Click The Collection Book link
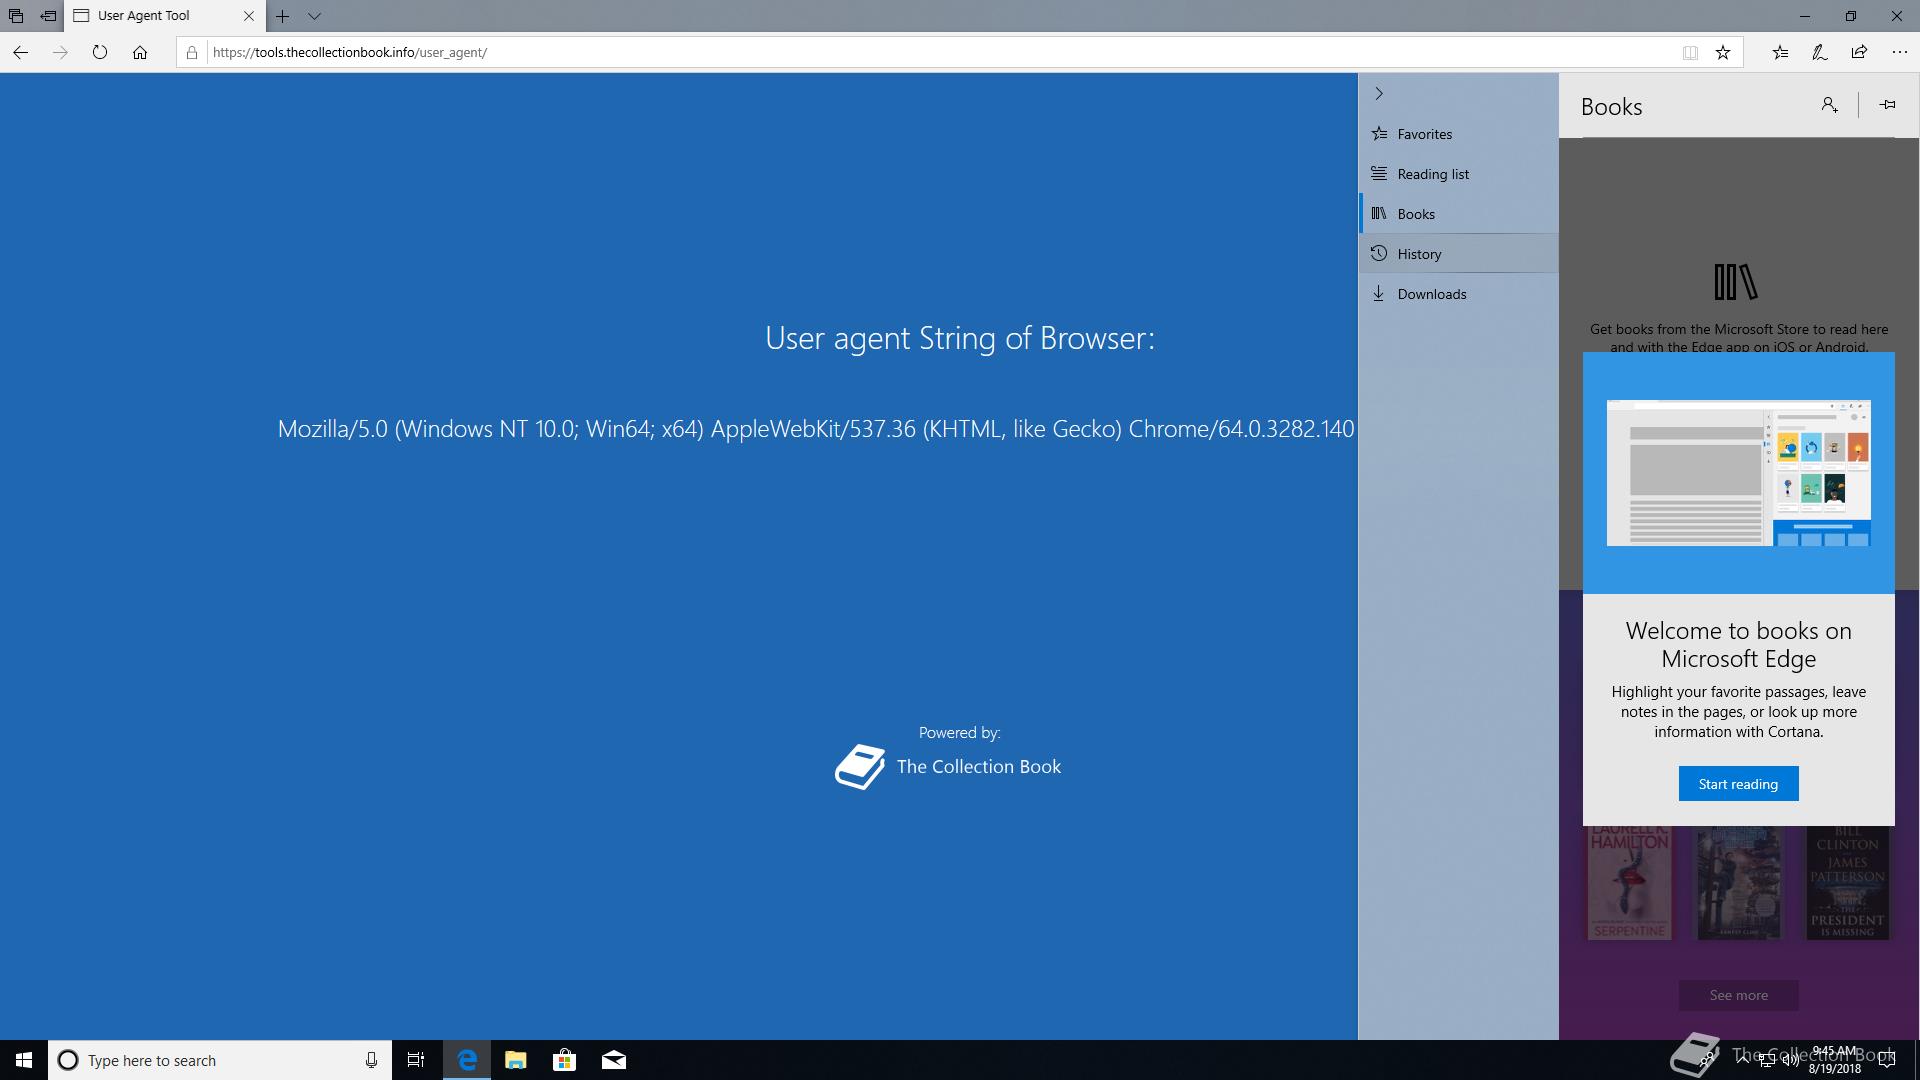Screen dimensions: 1920x1080 pyautogui.click(x=978, y=767)
